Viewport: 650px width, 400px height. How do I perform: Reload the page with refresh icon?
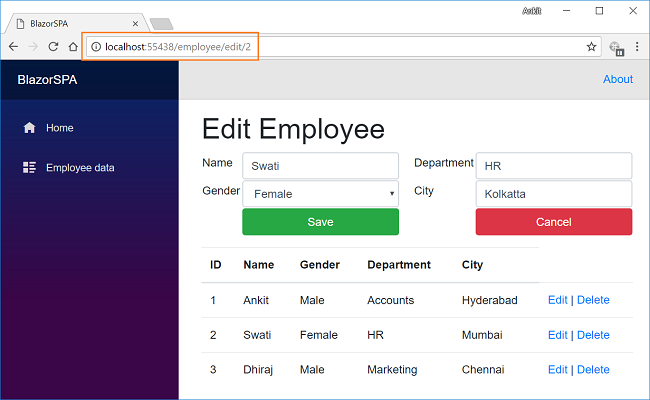[52, 47]
